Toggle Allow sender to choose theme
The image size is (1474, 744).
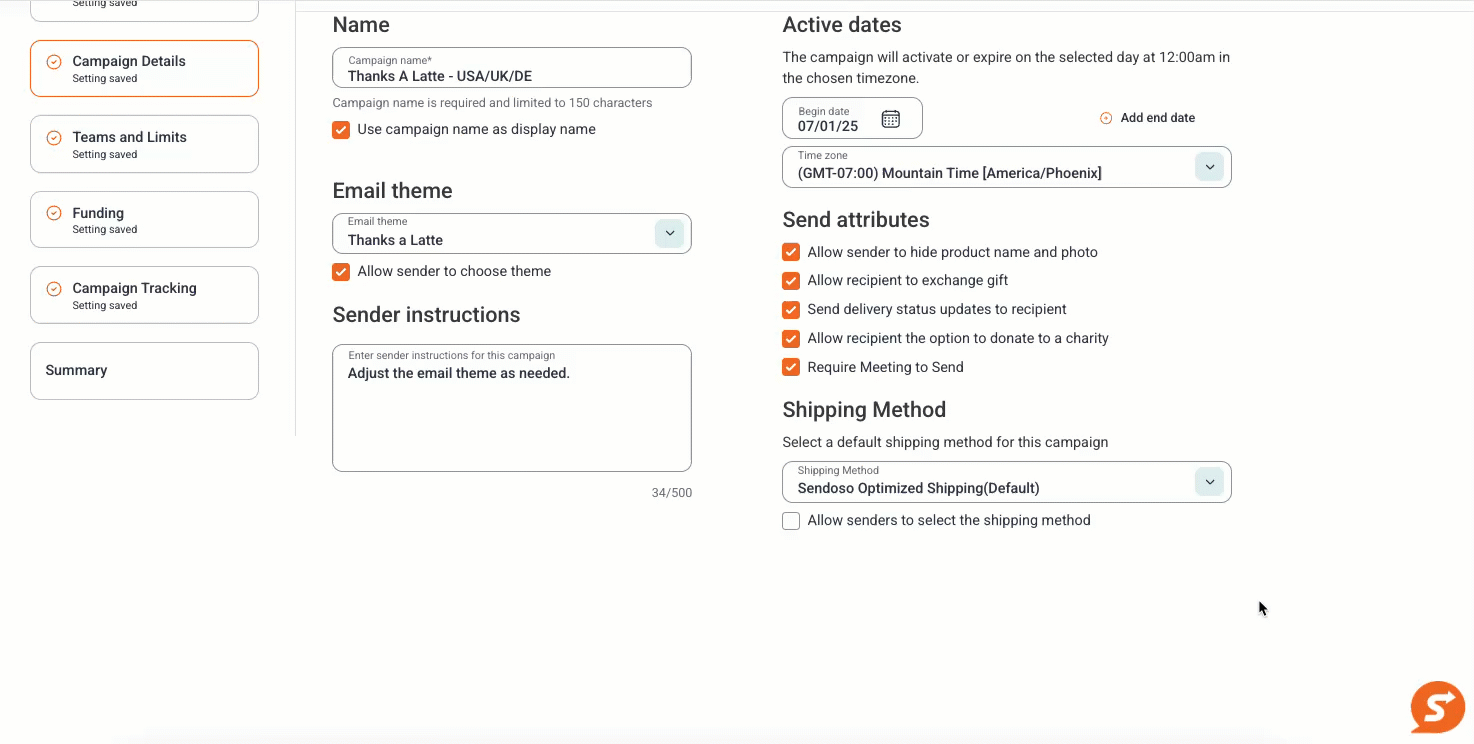pos(341,272)
